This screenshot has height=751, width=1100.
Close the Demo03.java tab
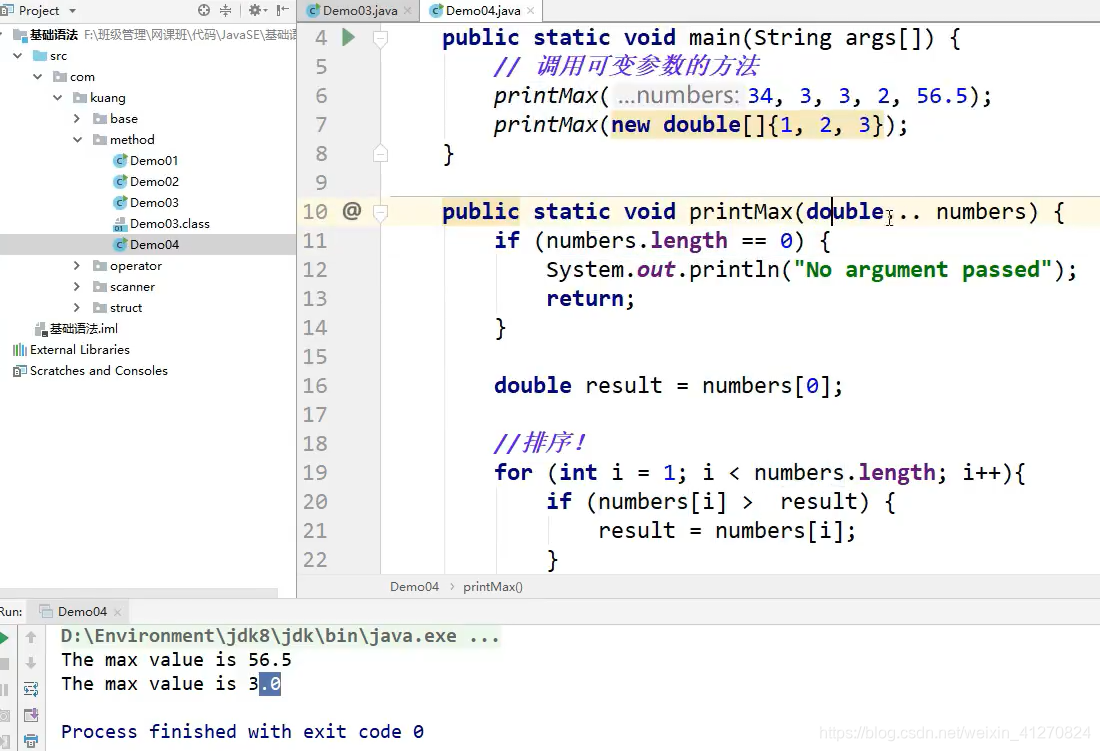click(x=408, y=11)
